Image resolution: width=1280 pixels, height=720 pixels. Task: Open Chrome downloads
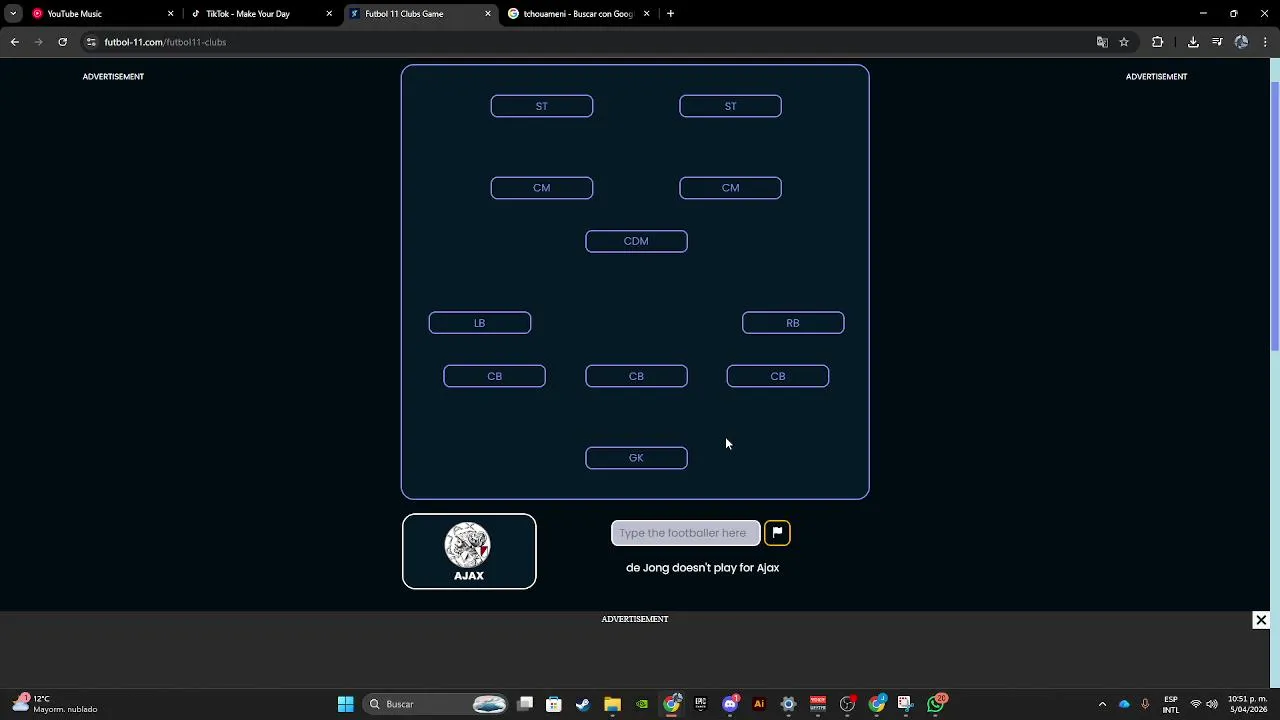(x=1193, y=42)
